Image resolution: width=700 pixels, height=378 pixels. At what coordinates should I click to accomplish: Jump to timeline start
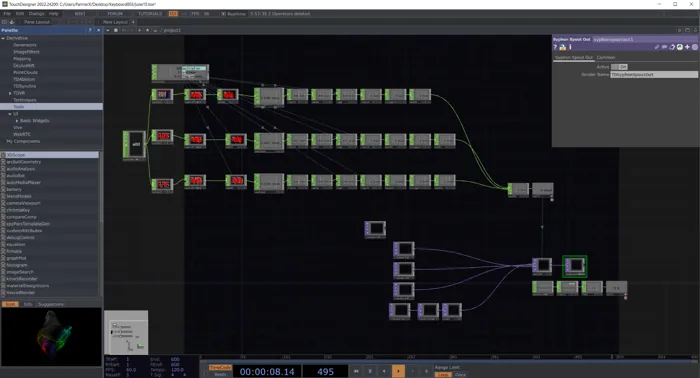(x=356, y=371)
